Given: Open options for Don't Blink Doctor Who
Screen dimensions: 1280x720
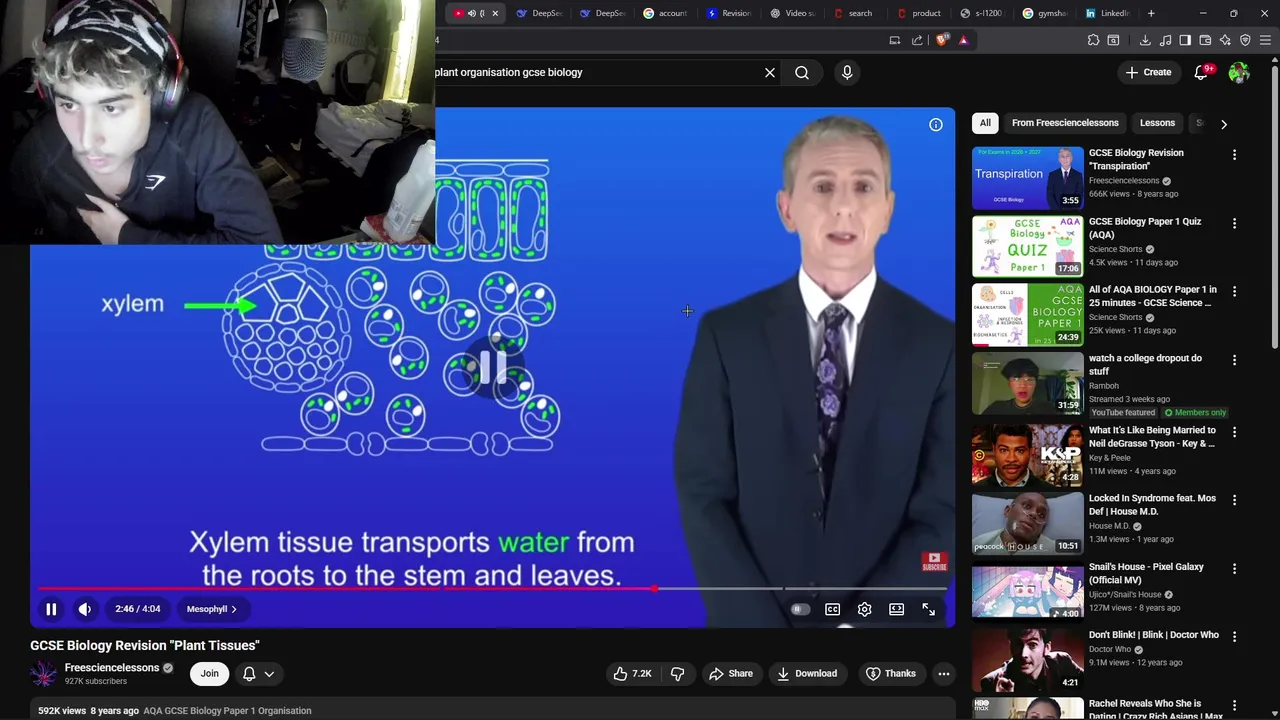Looking at the screenshot, I should point(1234,637).
